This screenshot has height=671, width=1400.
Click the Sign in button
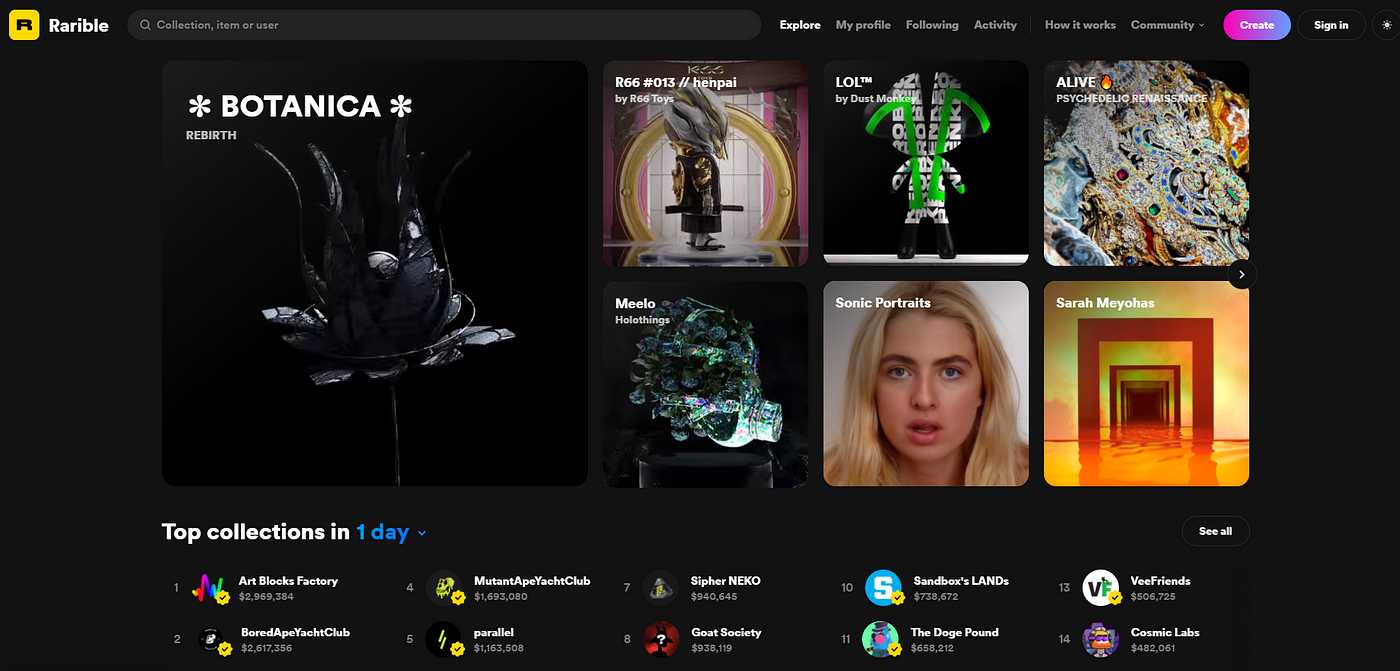[x=1331, y=25]
